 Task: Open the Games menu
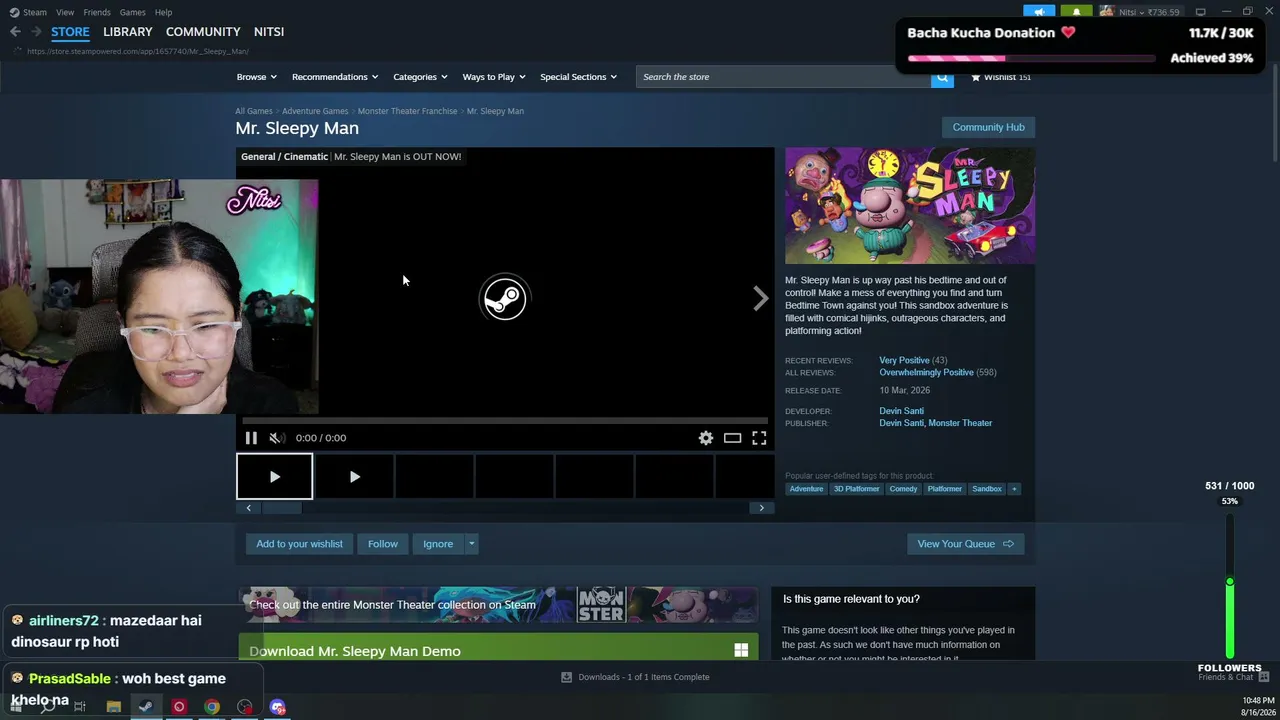pyautogui.click(x=133, y=12)
